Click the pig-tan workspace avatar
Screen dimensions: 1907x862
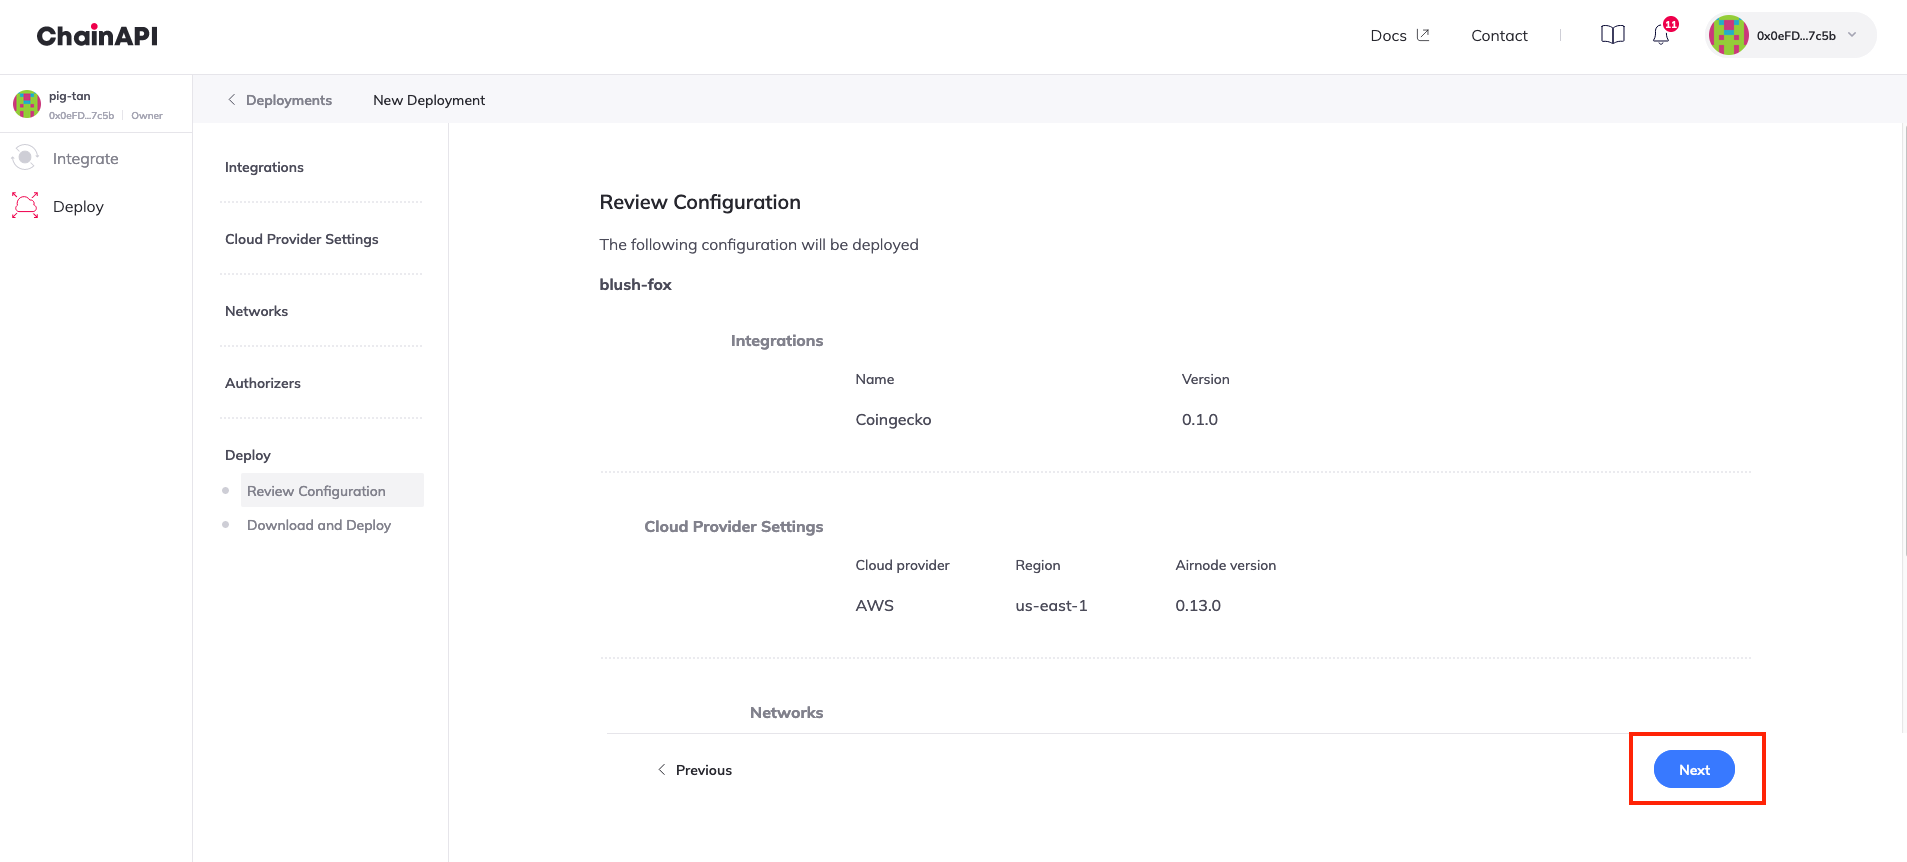point(27,104)
